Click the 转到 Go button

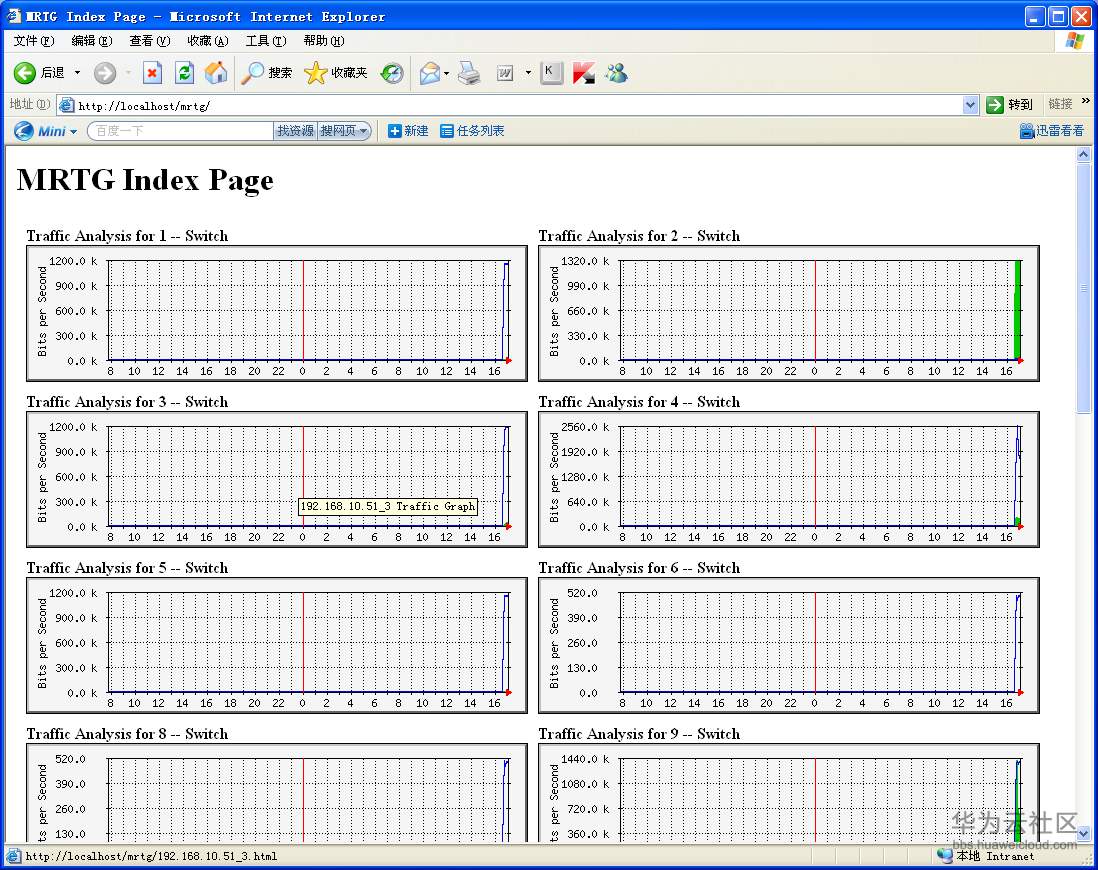point(1009,105)
